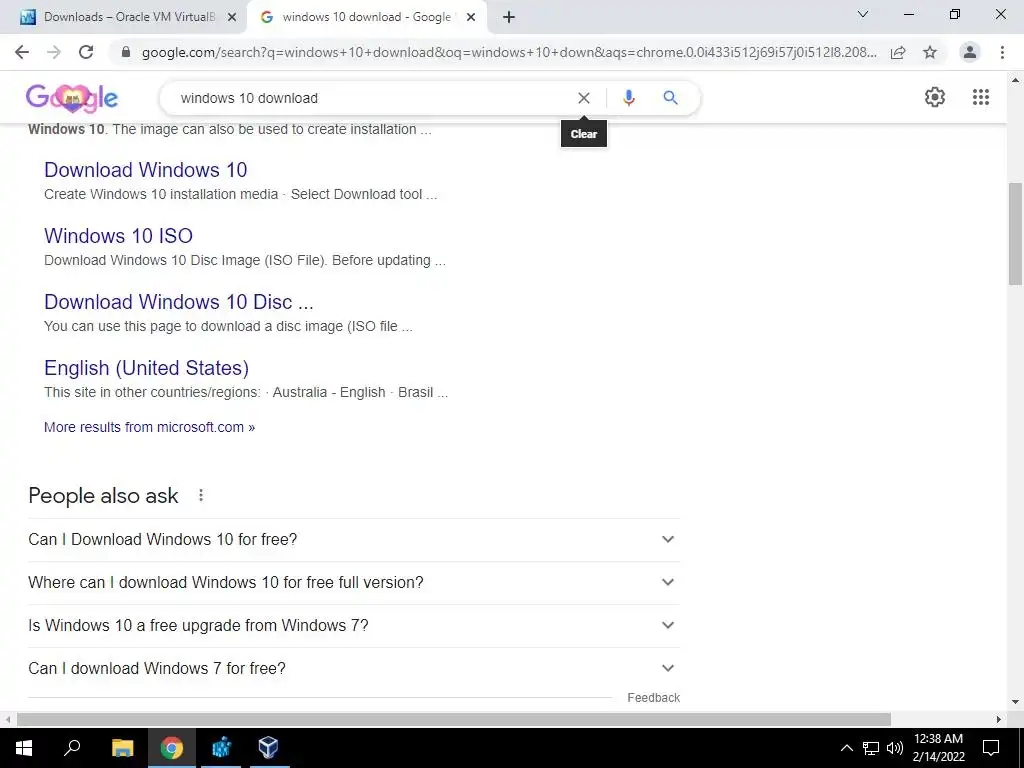This screenshot has width=1024, height=768.
Task: Share this page via the share icon
Action: [x=898, y=52]
